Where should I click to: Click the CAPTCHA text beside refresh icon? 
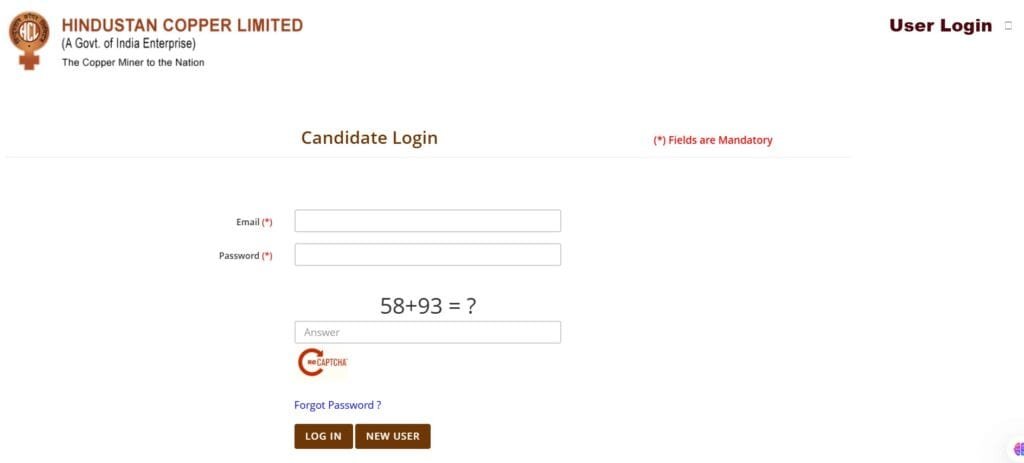pyautogui.click(x=336, y=361)
